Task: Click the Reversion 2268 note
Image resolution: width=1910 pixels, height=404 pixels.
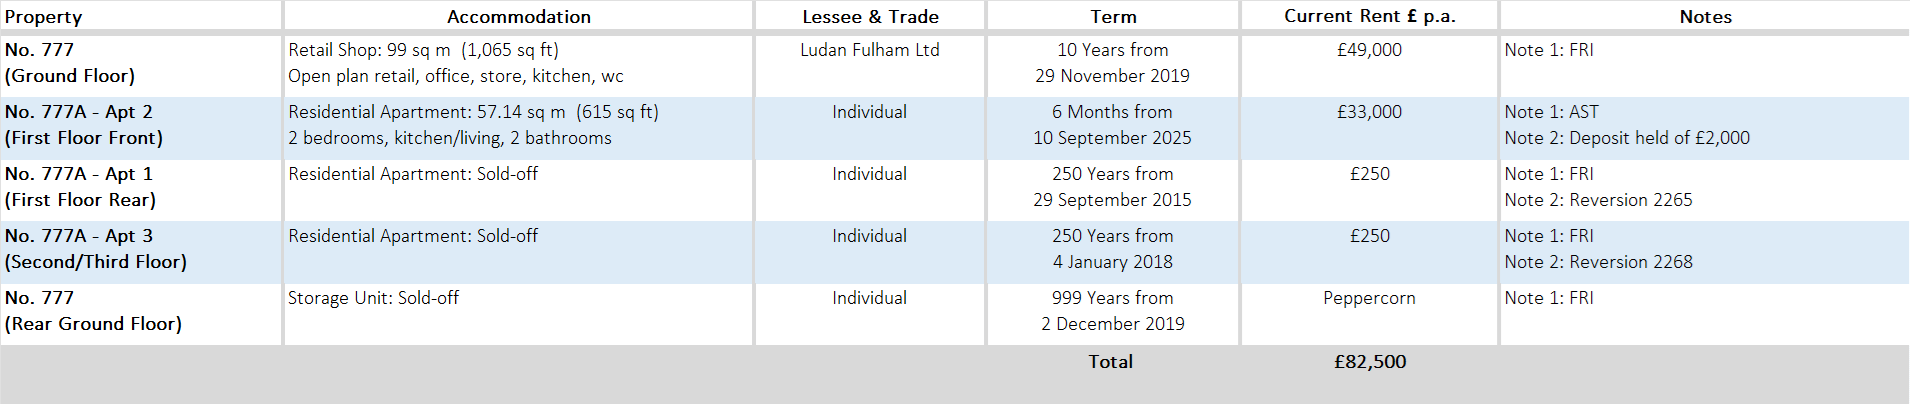Action: pos(1598,262)
